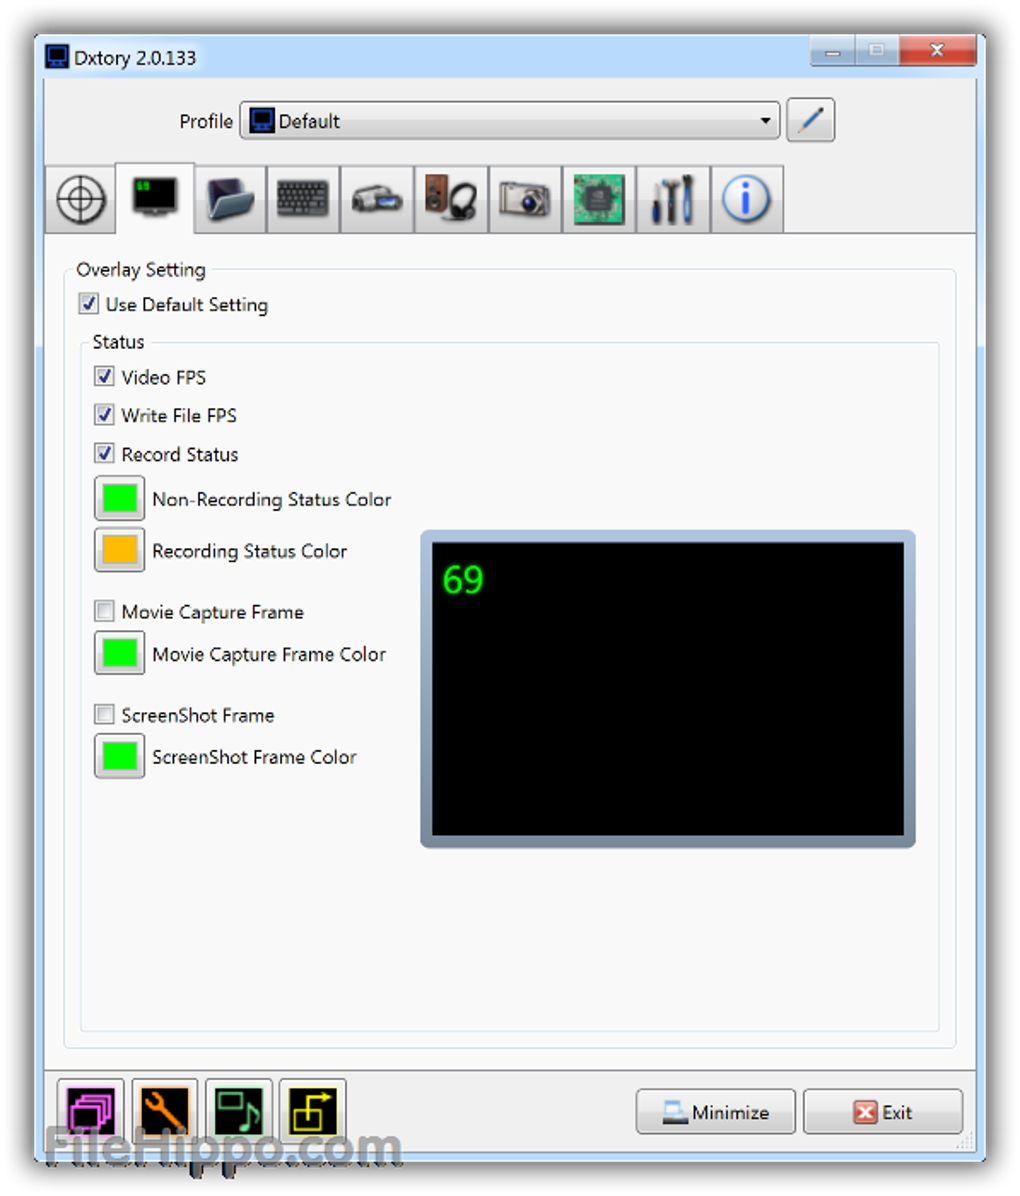The image size is (1020, 1196).
Task: Open the Movie Capture Frame Color swatch
Action: (x=120, y=653)
